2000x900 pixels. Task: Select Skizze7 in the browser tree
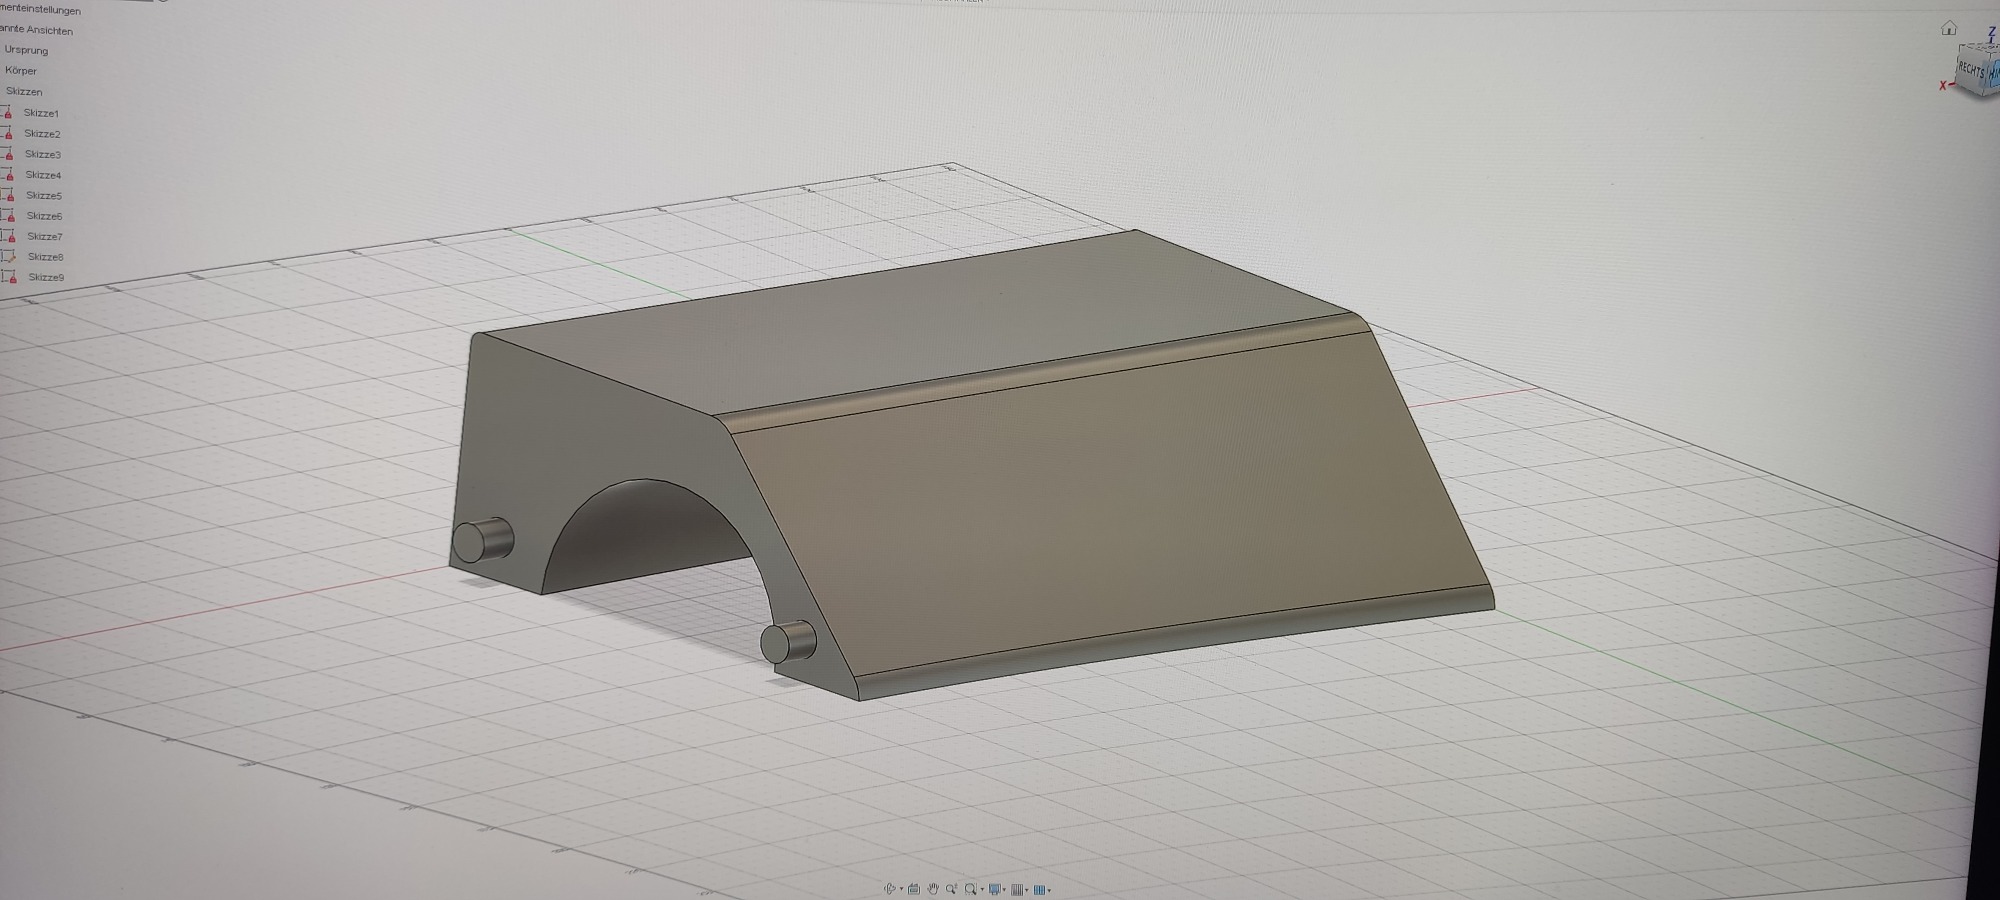[45, 237]
